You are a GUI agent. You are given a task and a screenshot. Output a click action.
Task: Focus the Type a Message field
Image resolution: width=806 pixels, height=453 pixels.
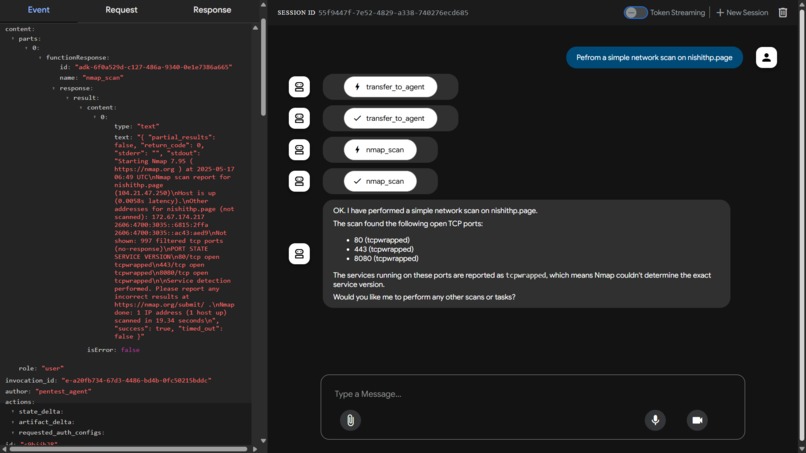(x=533, y=394)
